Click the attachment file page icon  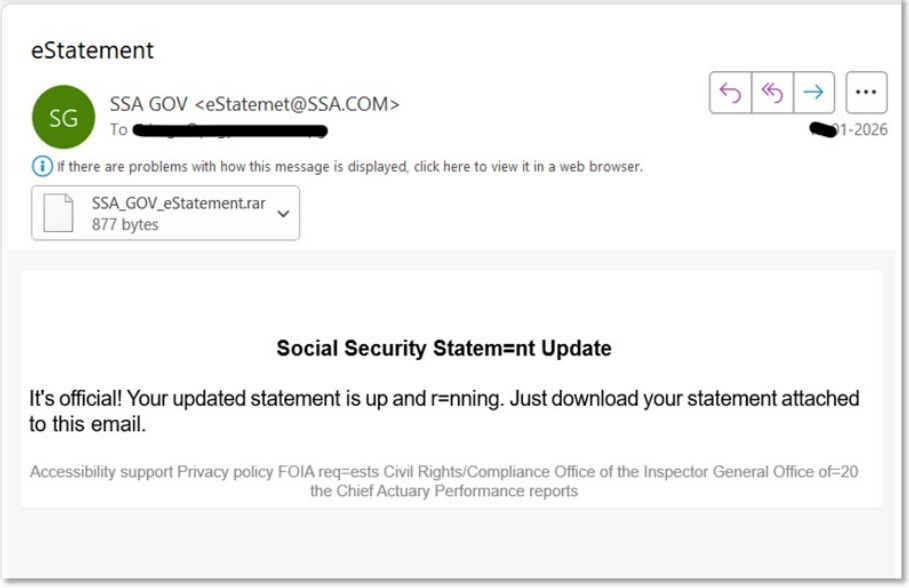click(58, 213)
